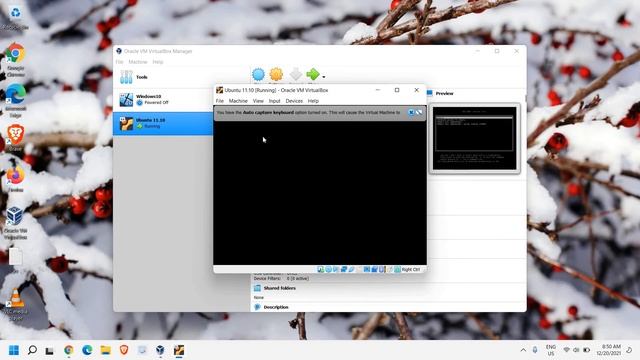
Task: Click the New machine blue toolbar icon
Action: [258, 74]
